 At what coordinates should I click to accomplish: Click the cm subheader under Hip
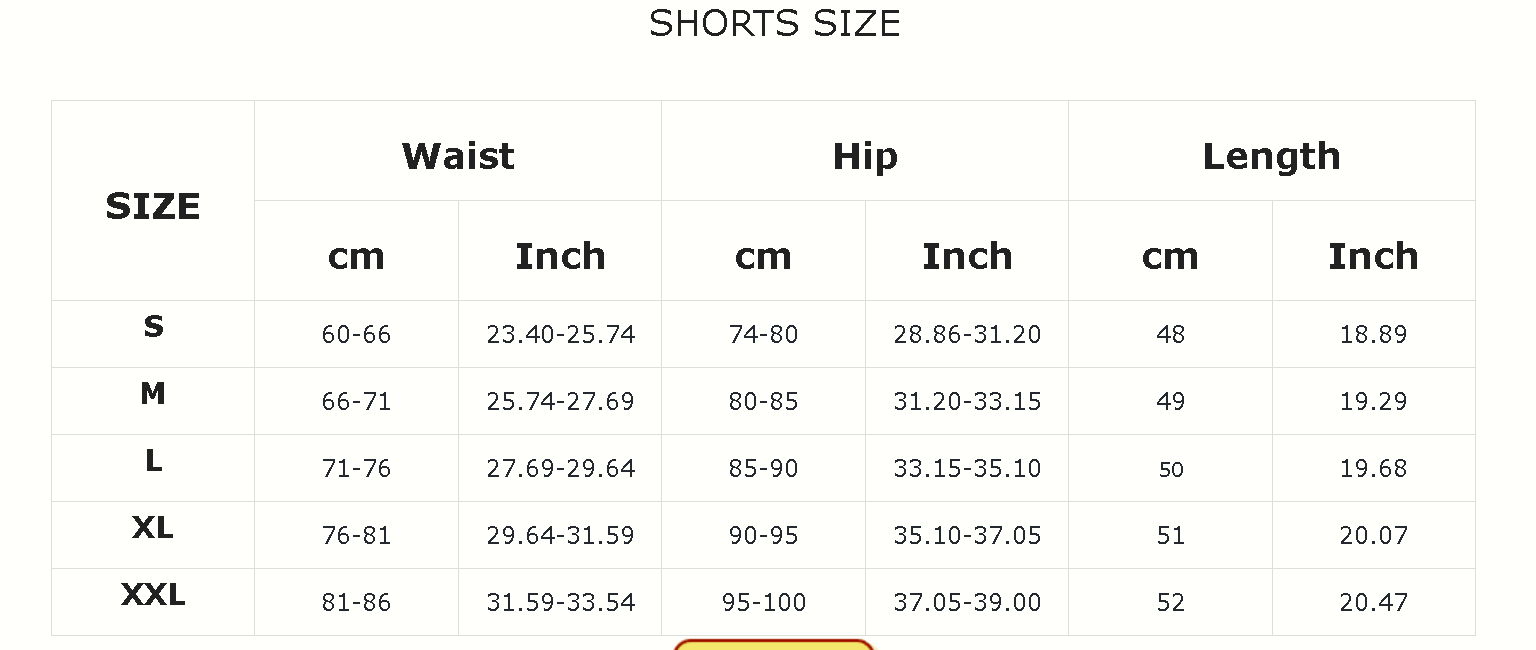763,256
